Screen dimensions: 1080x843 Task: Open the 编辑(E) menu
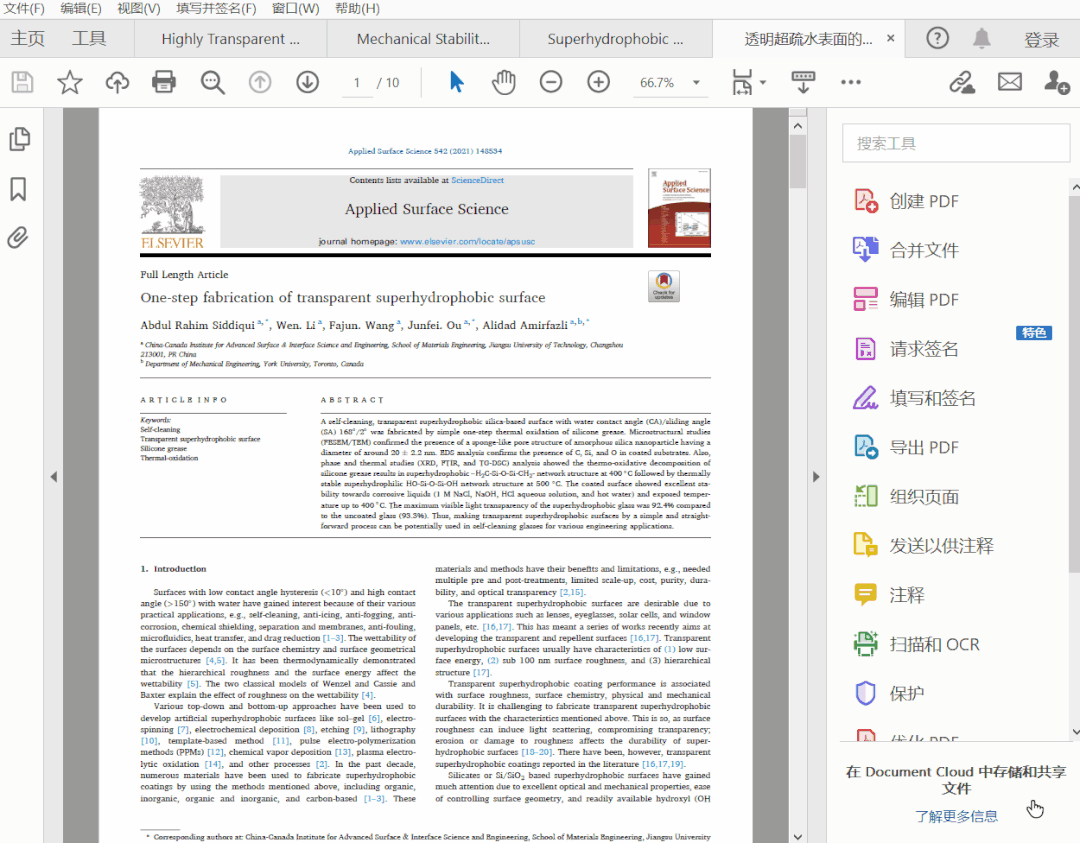[x=81, y=8]
